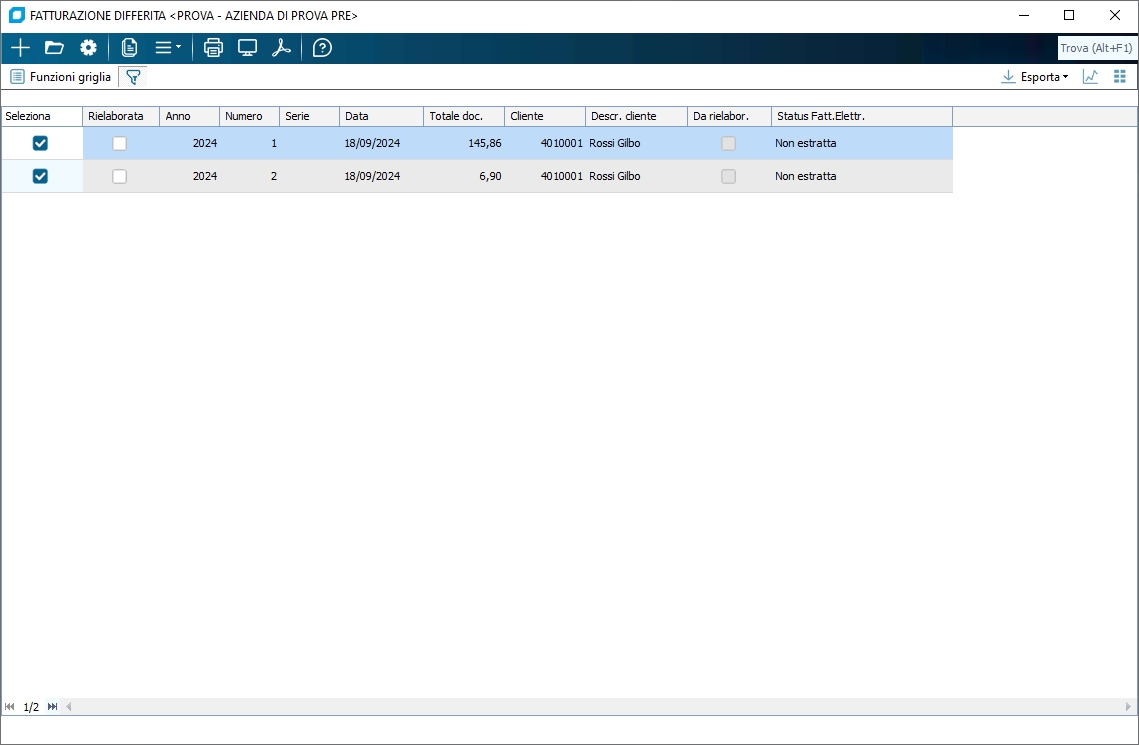The width and height of the screenshot is (1139, 745).
Task: Expand the Esporta dropdown
Action: [x=1034, y=77]
